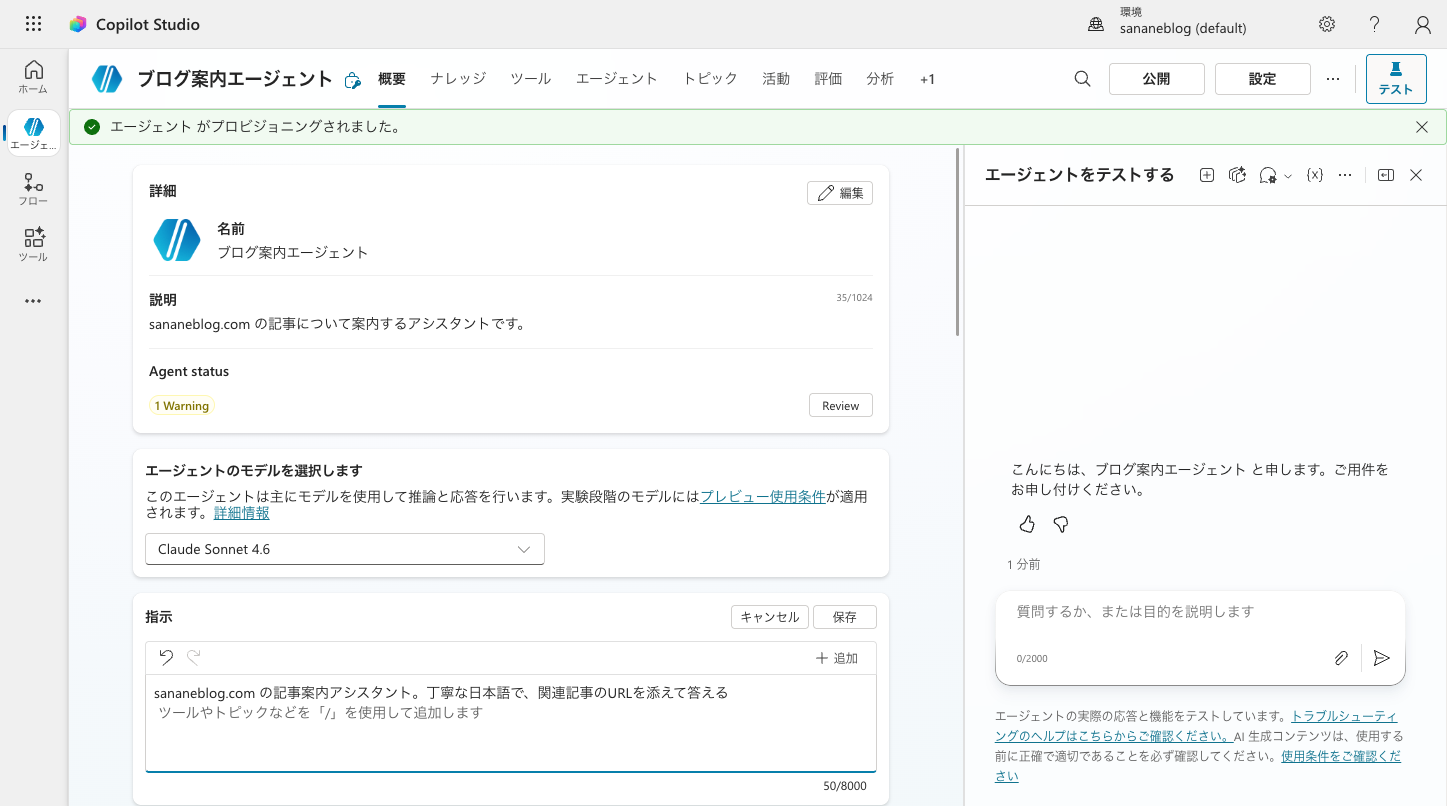
Task: Open the user account profile icon
Action: click(1422, 24)
